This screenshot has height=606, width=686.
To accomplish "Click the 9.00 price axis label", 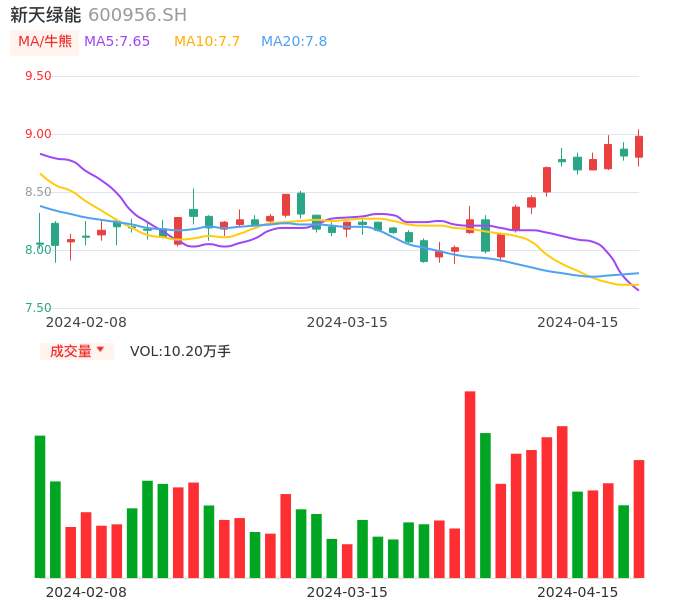I will 38,134.
